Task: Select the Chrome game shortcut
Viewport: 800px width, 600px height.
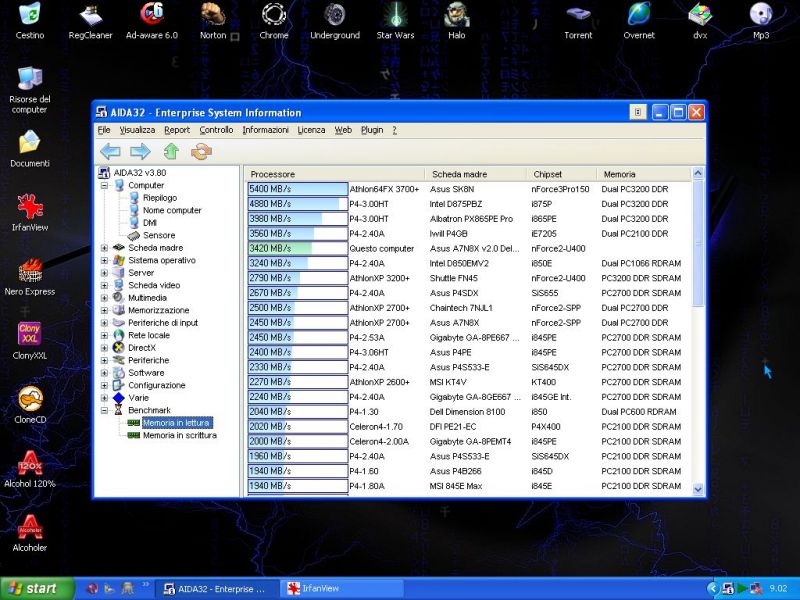Action: coord(274,21)
